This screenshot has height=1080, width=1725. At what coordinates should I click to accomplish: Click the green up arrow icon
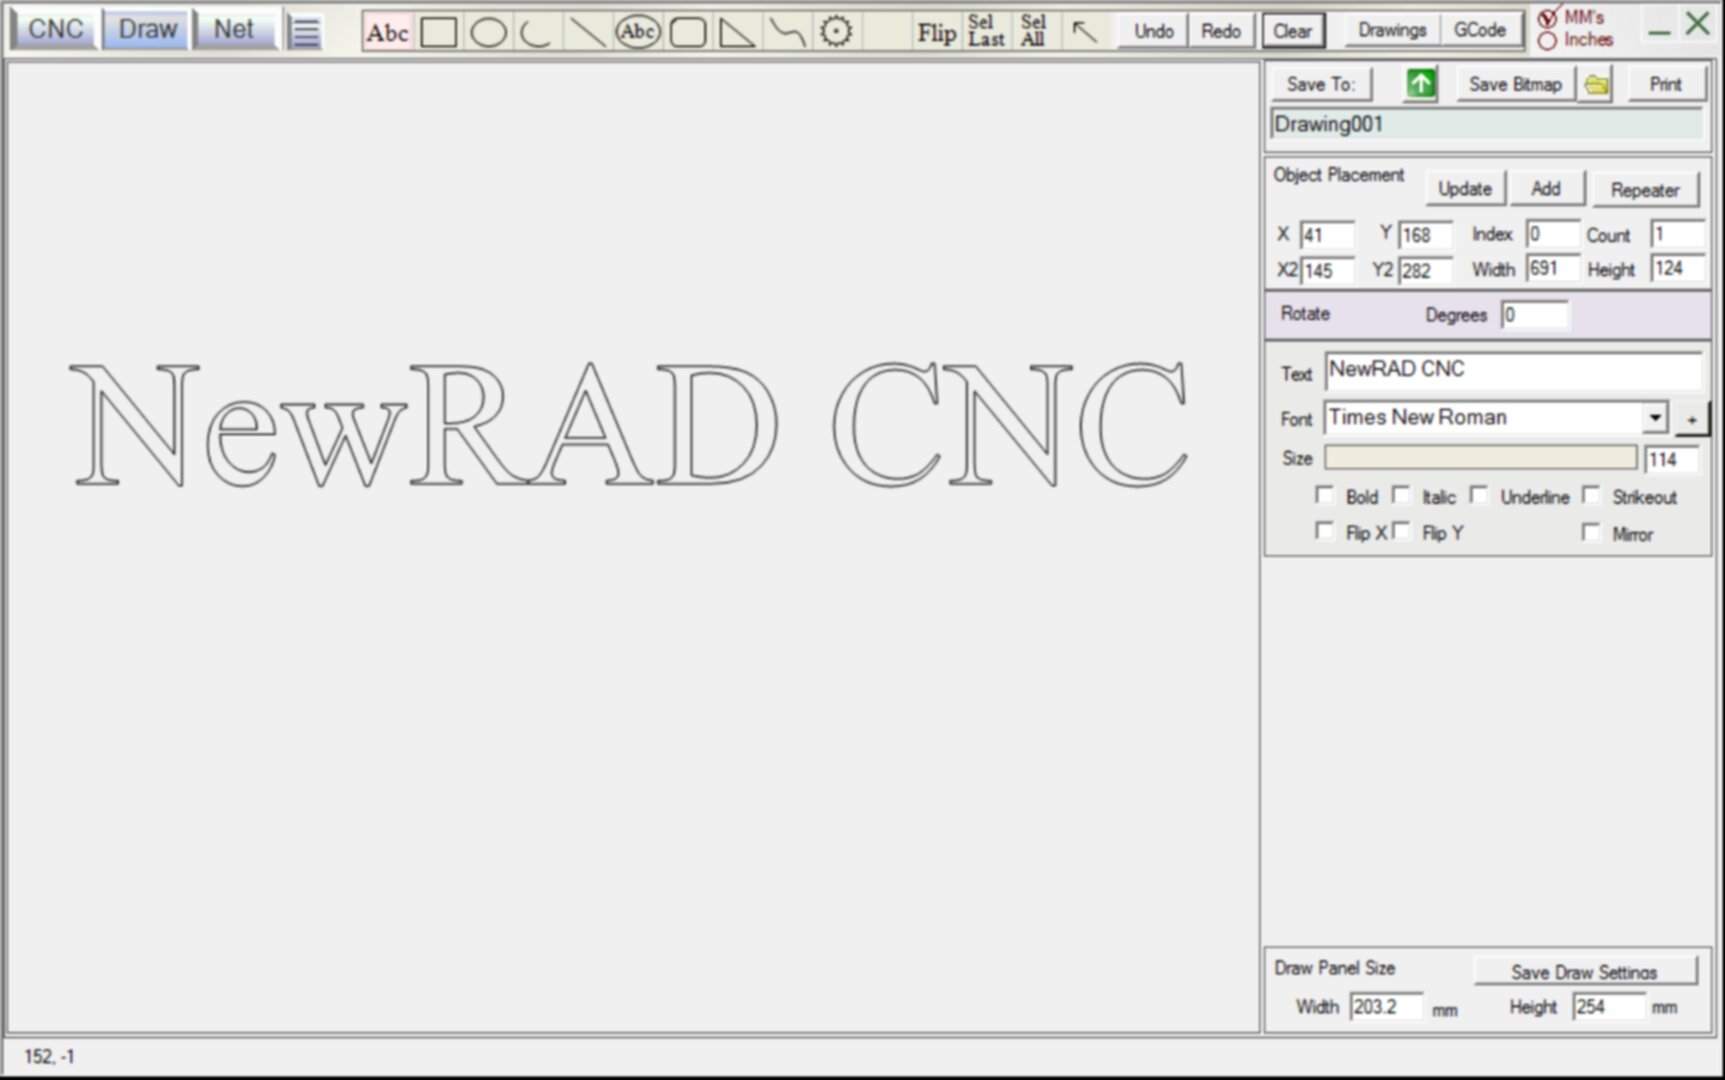click(1420, 84)
